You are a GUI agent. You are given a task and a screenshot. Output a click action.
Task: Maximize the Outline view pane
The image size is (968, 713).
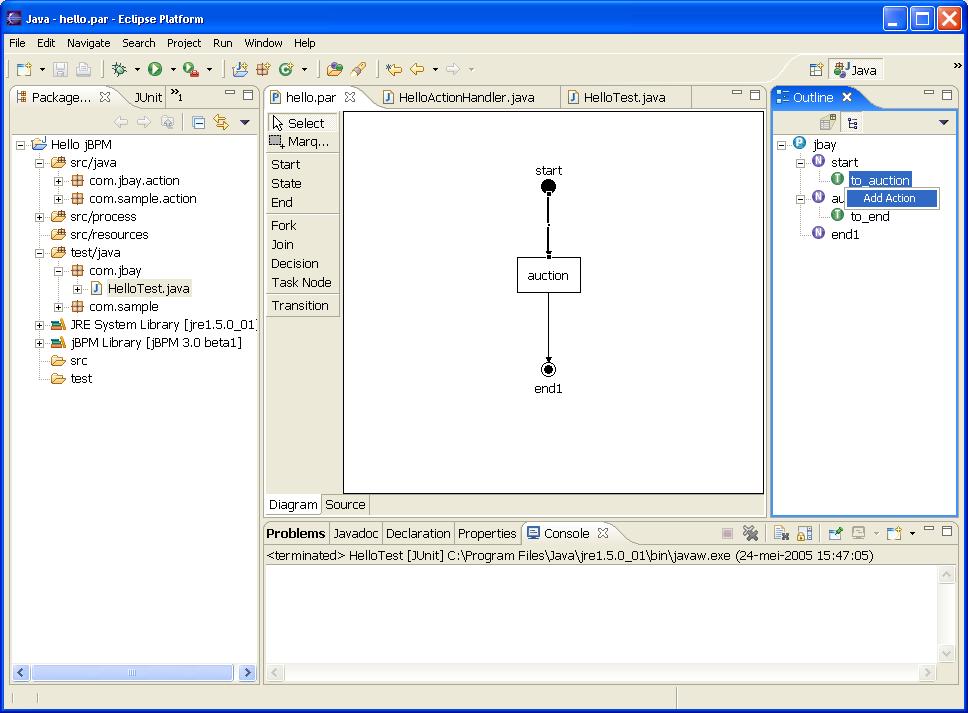pyautogui.click(x=947, y=94)
